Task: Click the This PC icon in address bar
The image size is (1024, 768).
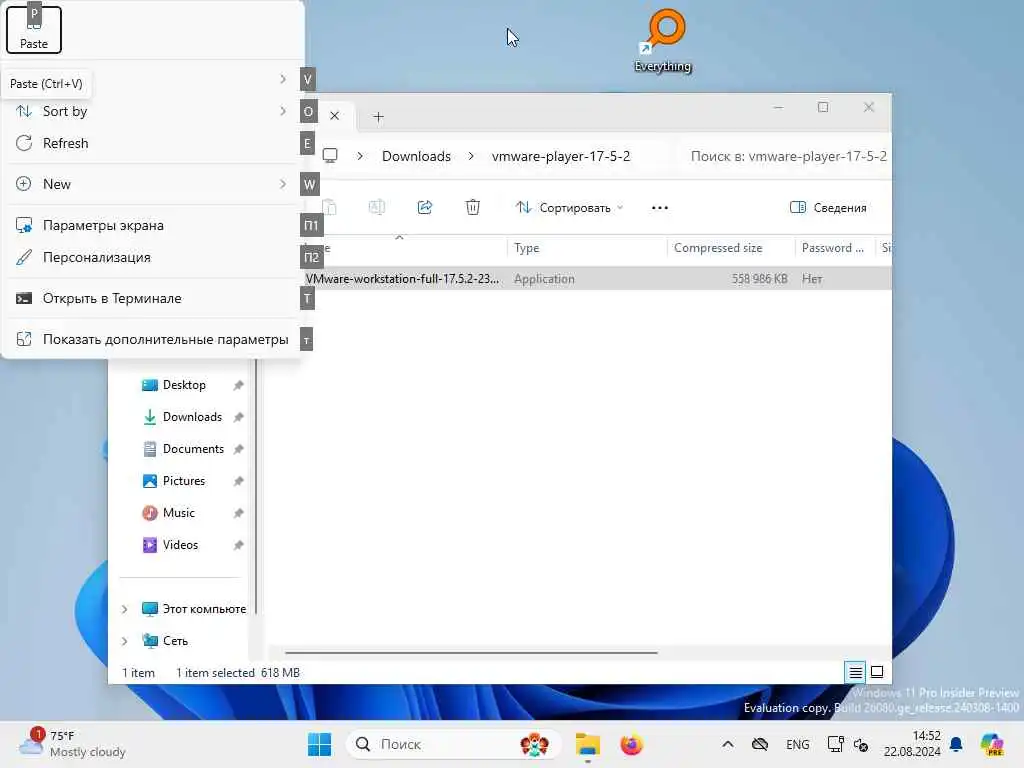Action: click(330, 156)
